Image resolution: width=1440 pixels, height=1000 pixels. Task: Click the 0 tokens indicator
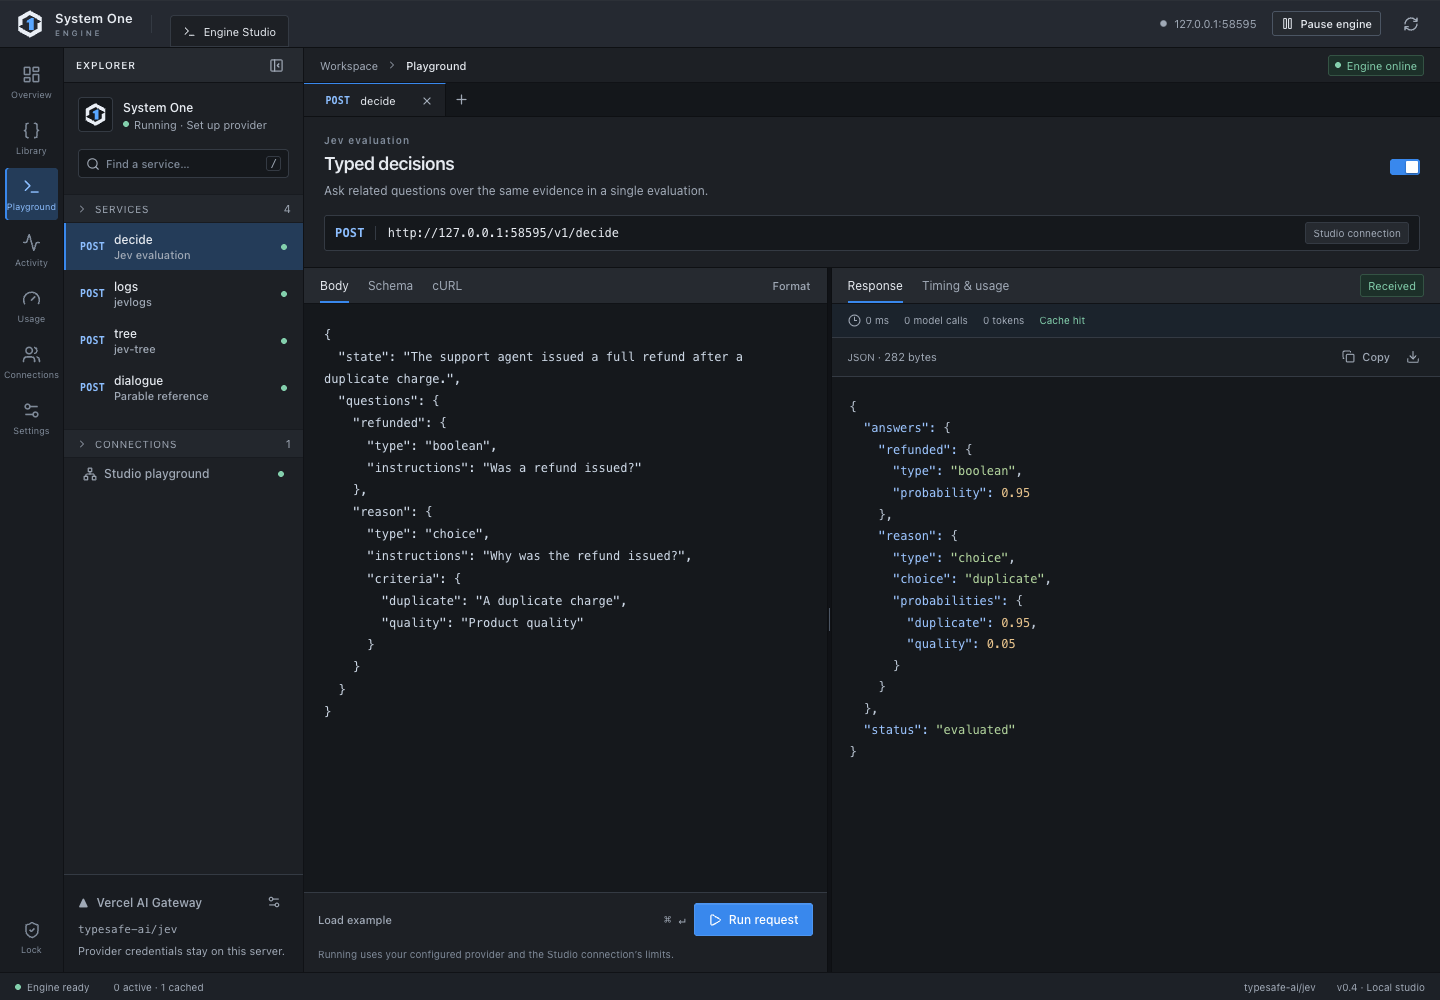point(1003,321)
